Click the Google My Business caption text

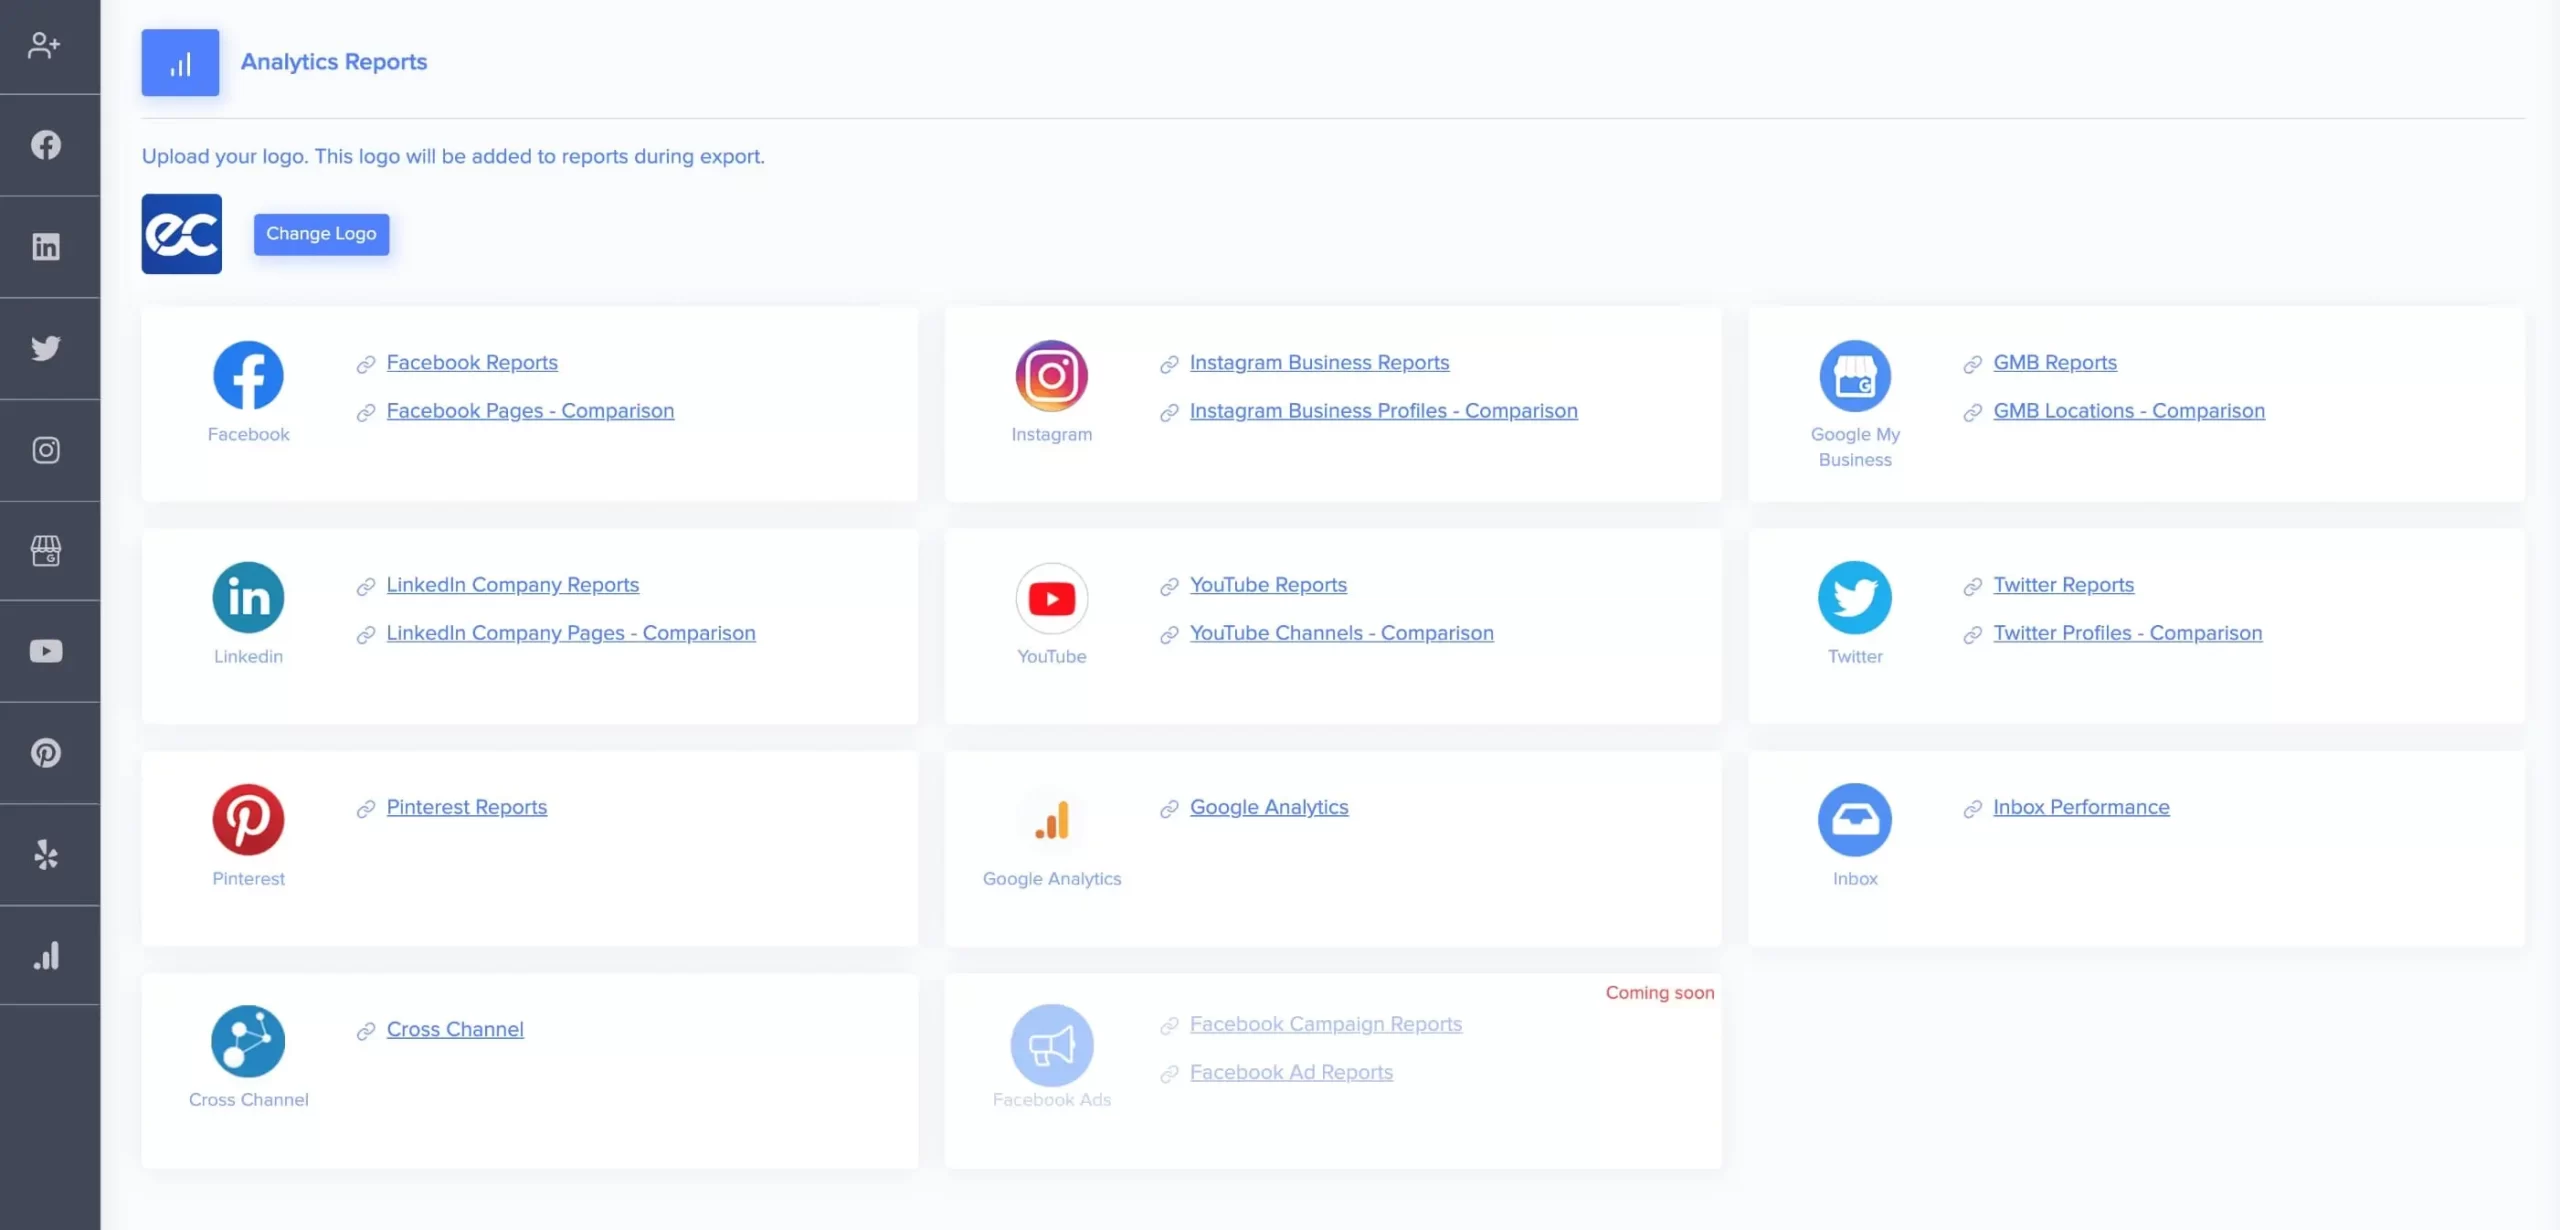click(1854, 447)
